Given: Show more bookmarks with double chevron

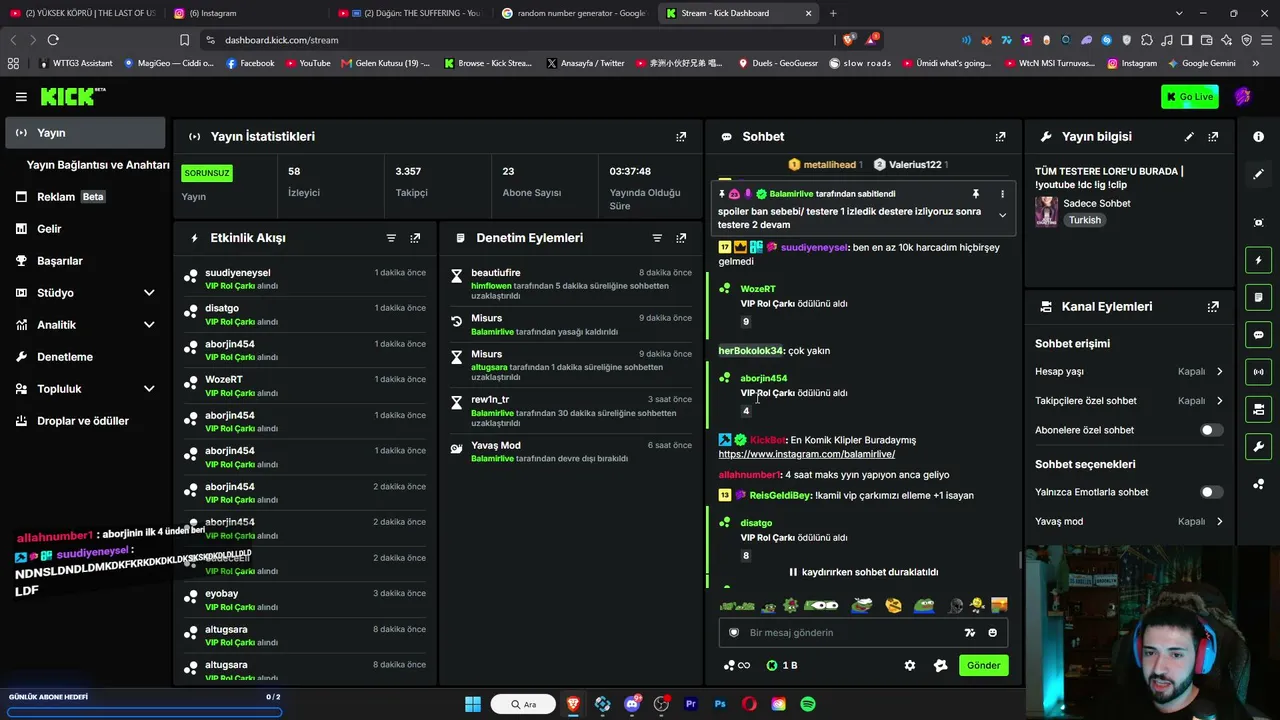Looking at the screenshot, I should click(1254, 63).
